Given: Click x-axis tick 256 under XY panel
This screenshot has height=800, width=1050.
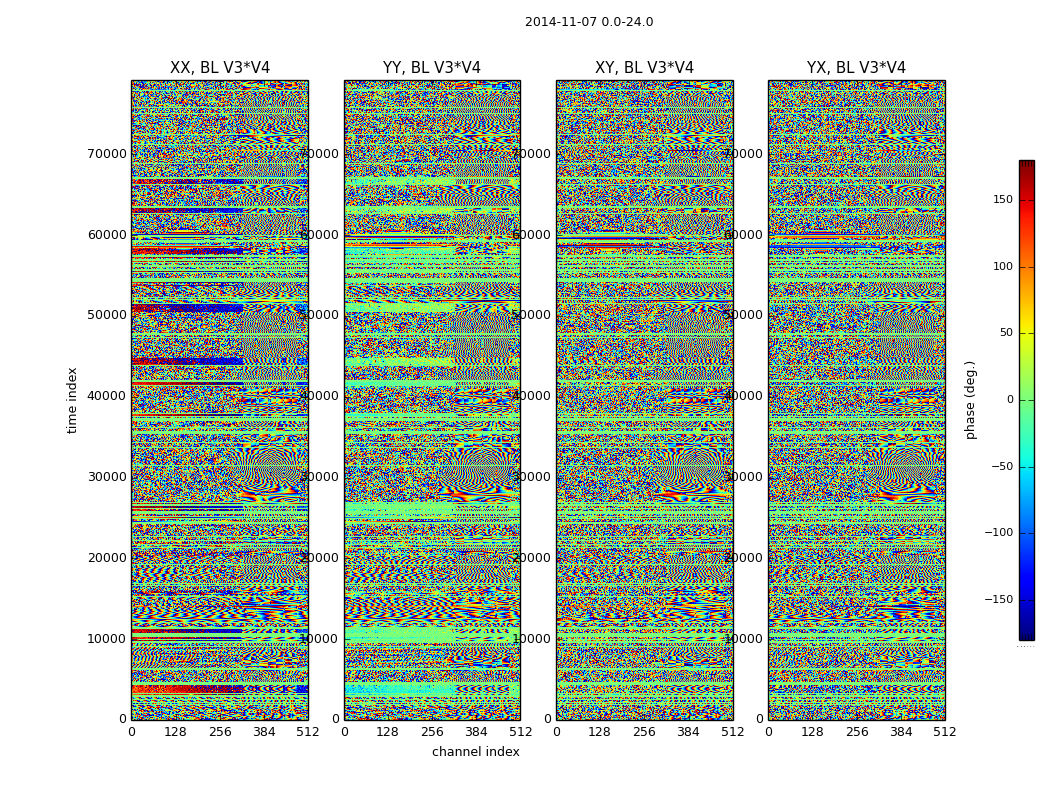Looking at the screenshot, I should 644,732.
